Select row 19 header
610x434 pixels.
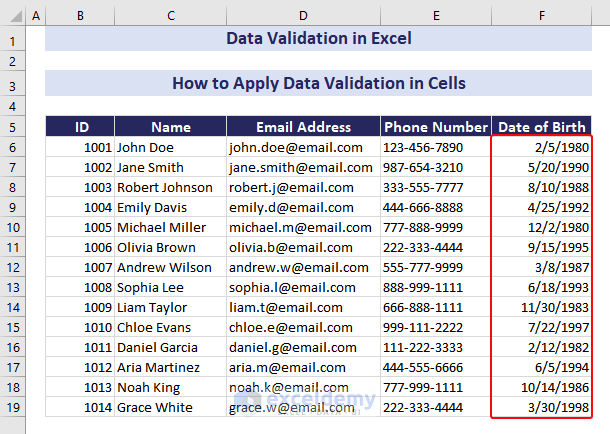(12, 407)
